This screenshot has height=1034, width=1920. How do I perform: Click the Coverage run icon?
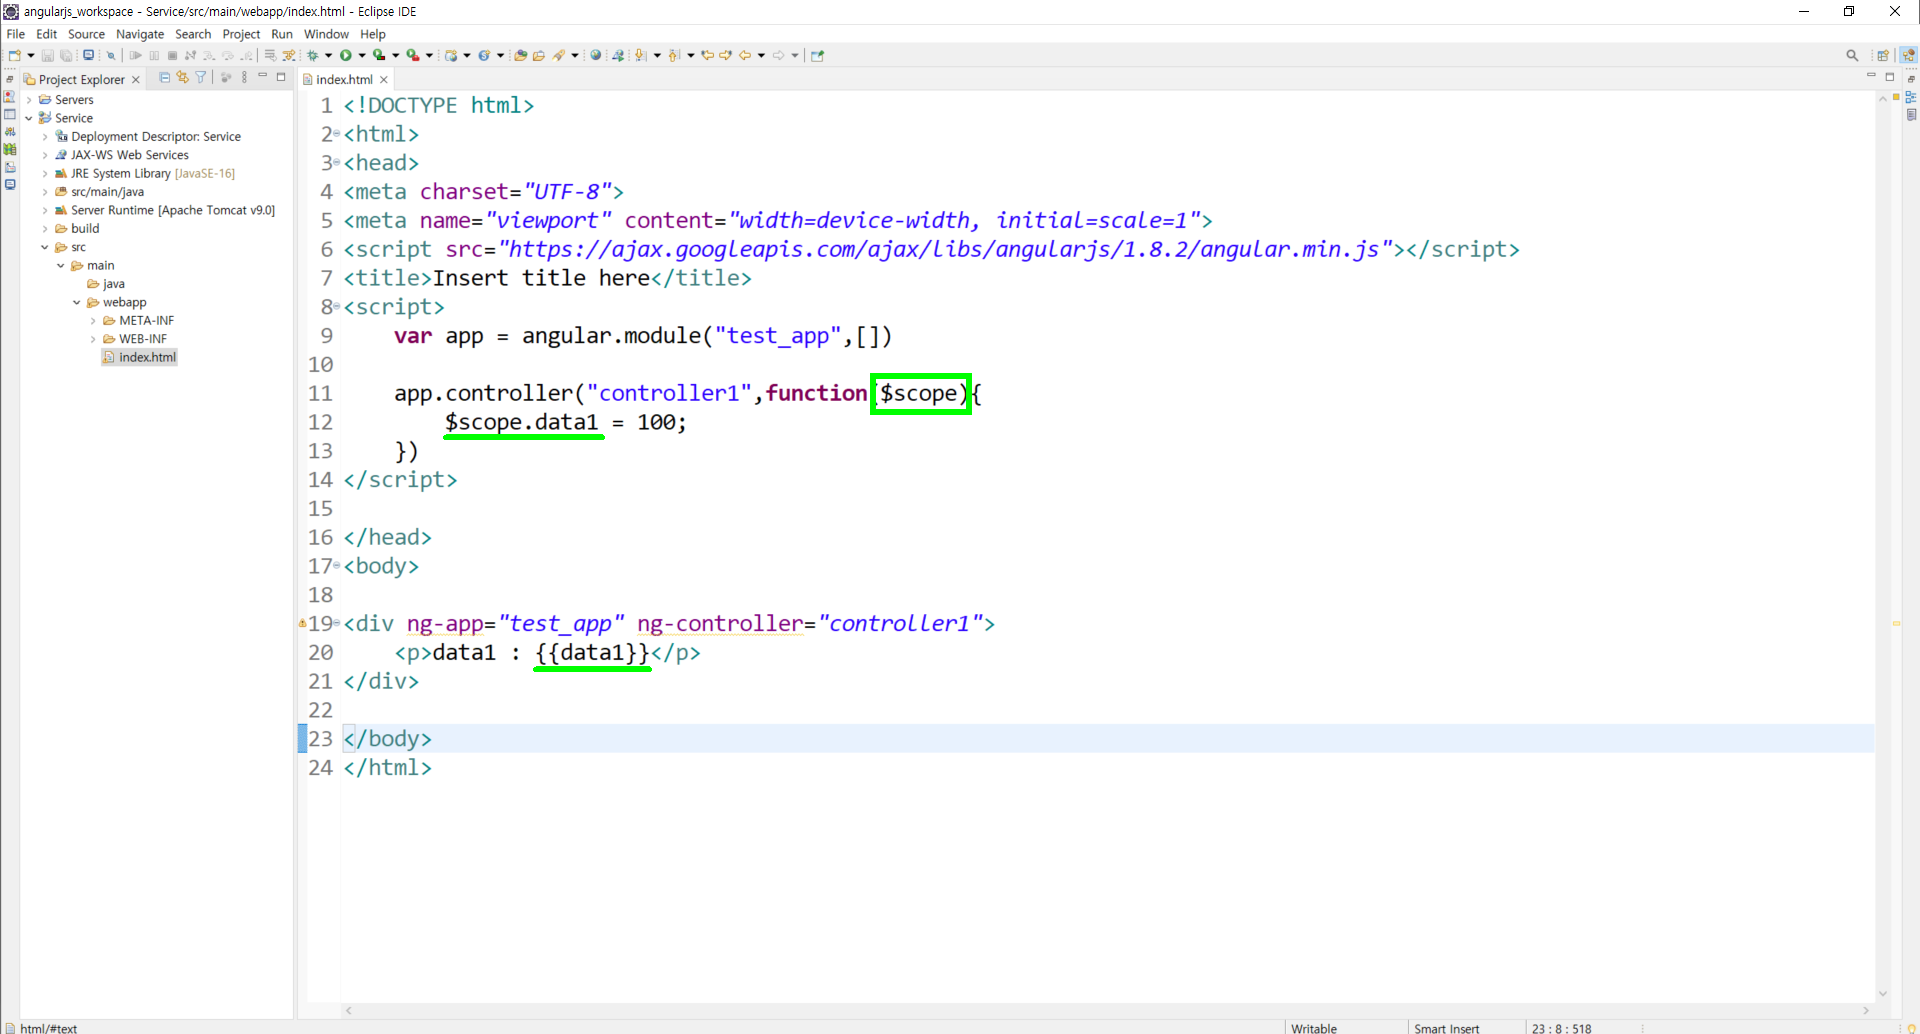click(x=379, y=55)
